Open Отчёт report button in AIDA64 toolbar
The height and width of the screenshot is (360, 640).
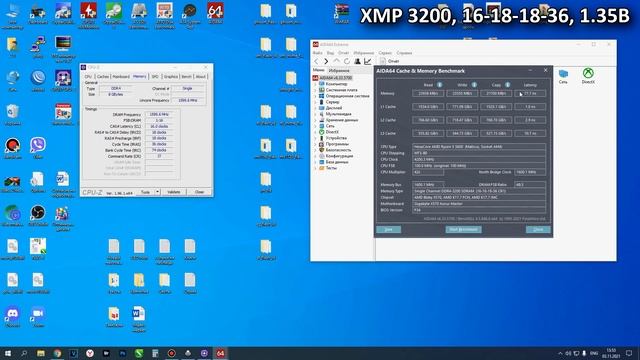(389, 61)
